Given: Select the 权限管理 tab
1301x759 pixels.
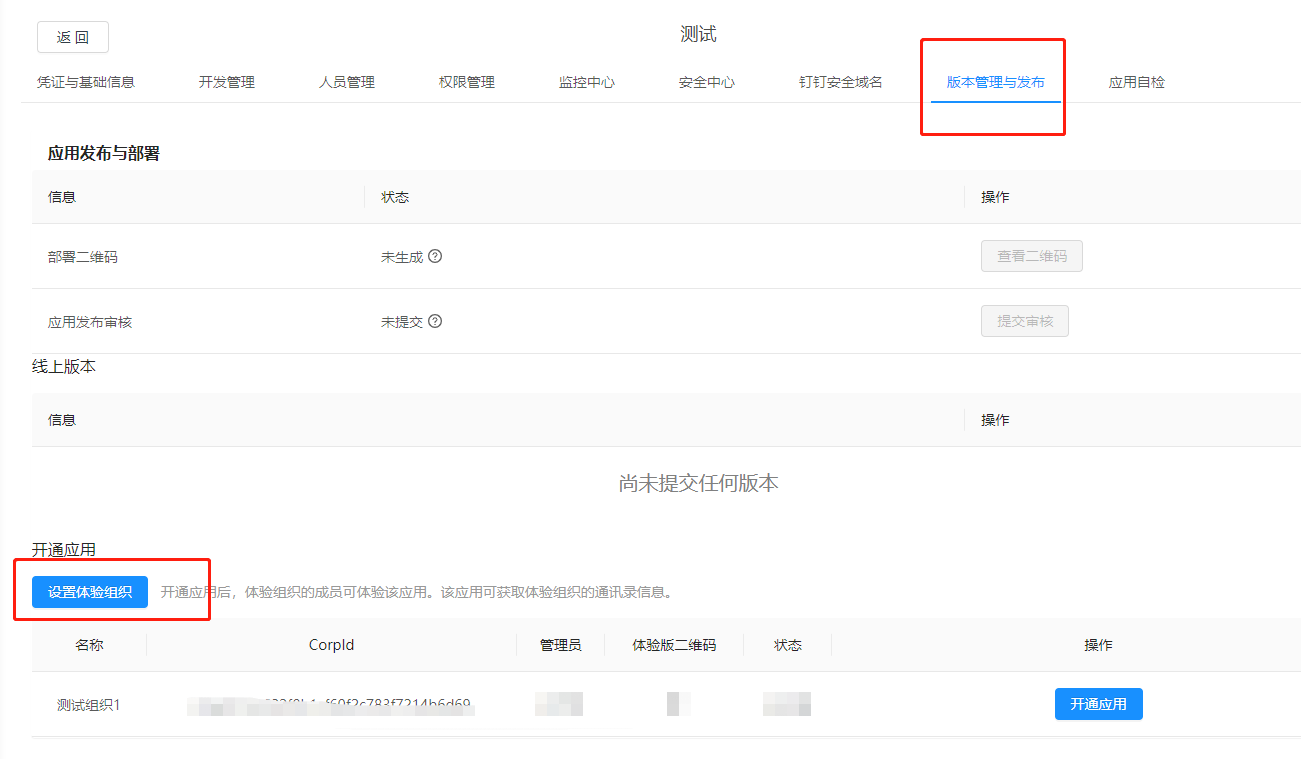Looking at the screenshot, I should [x=467, y=82].
